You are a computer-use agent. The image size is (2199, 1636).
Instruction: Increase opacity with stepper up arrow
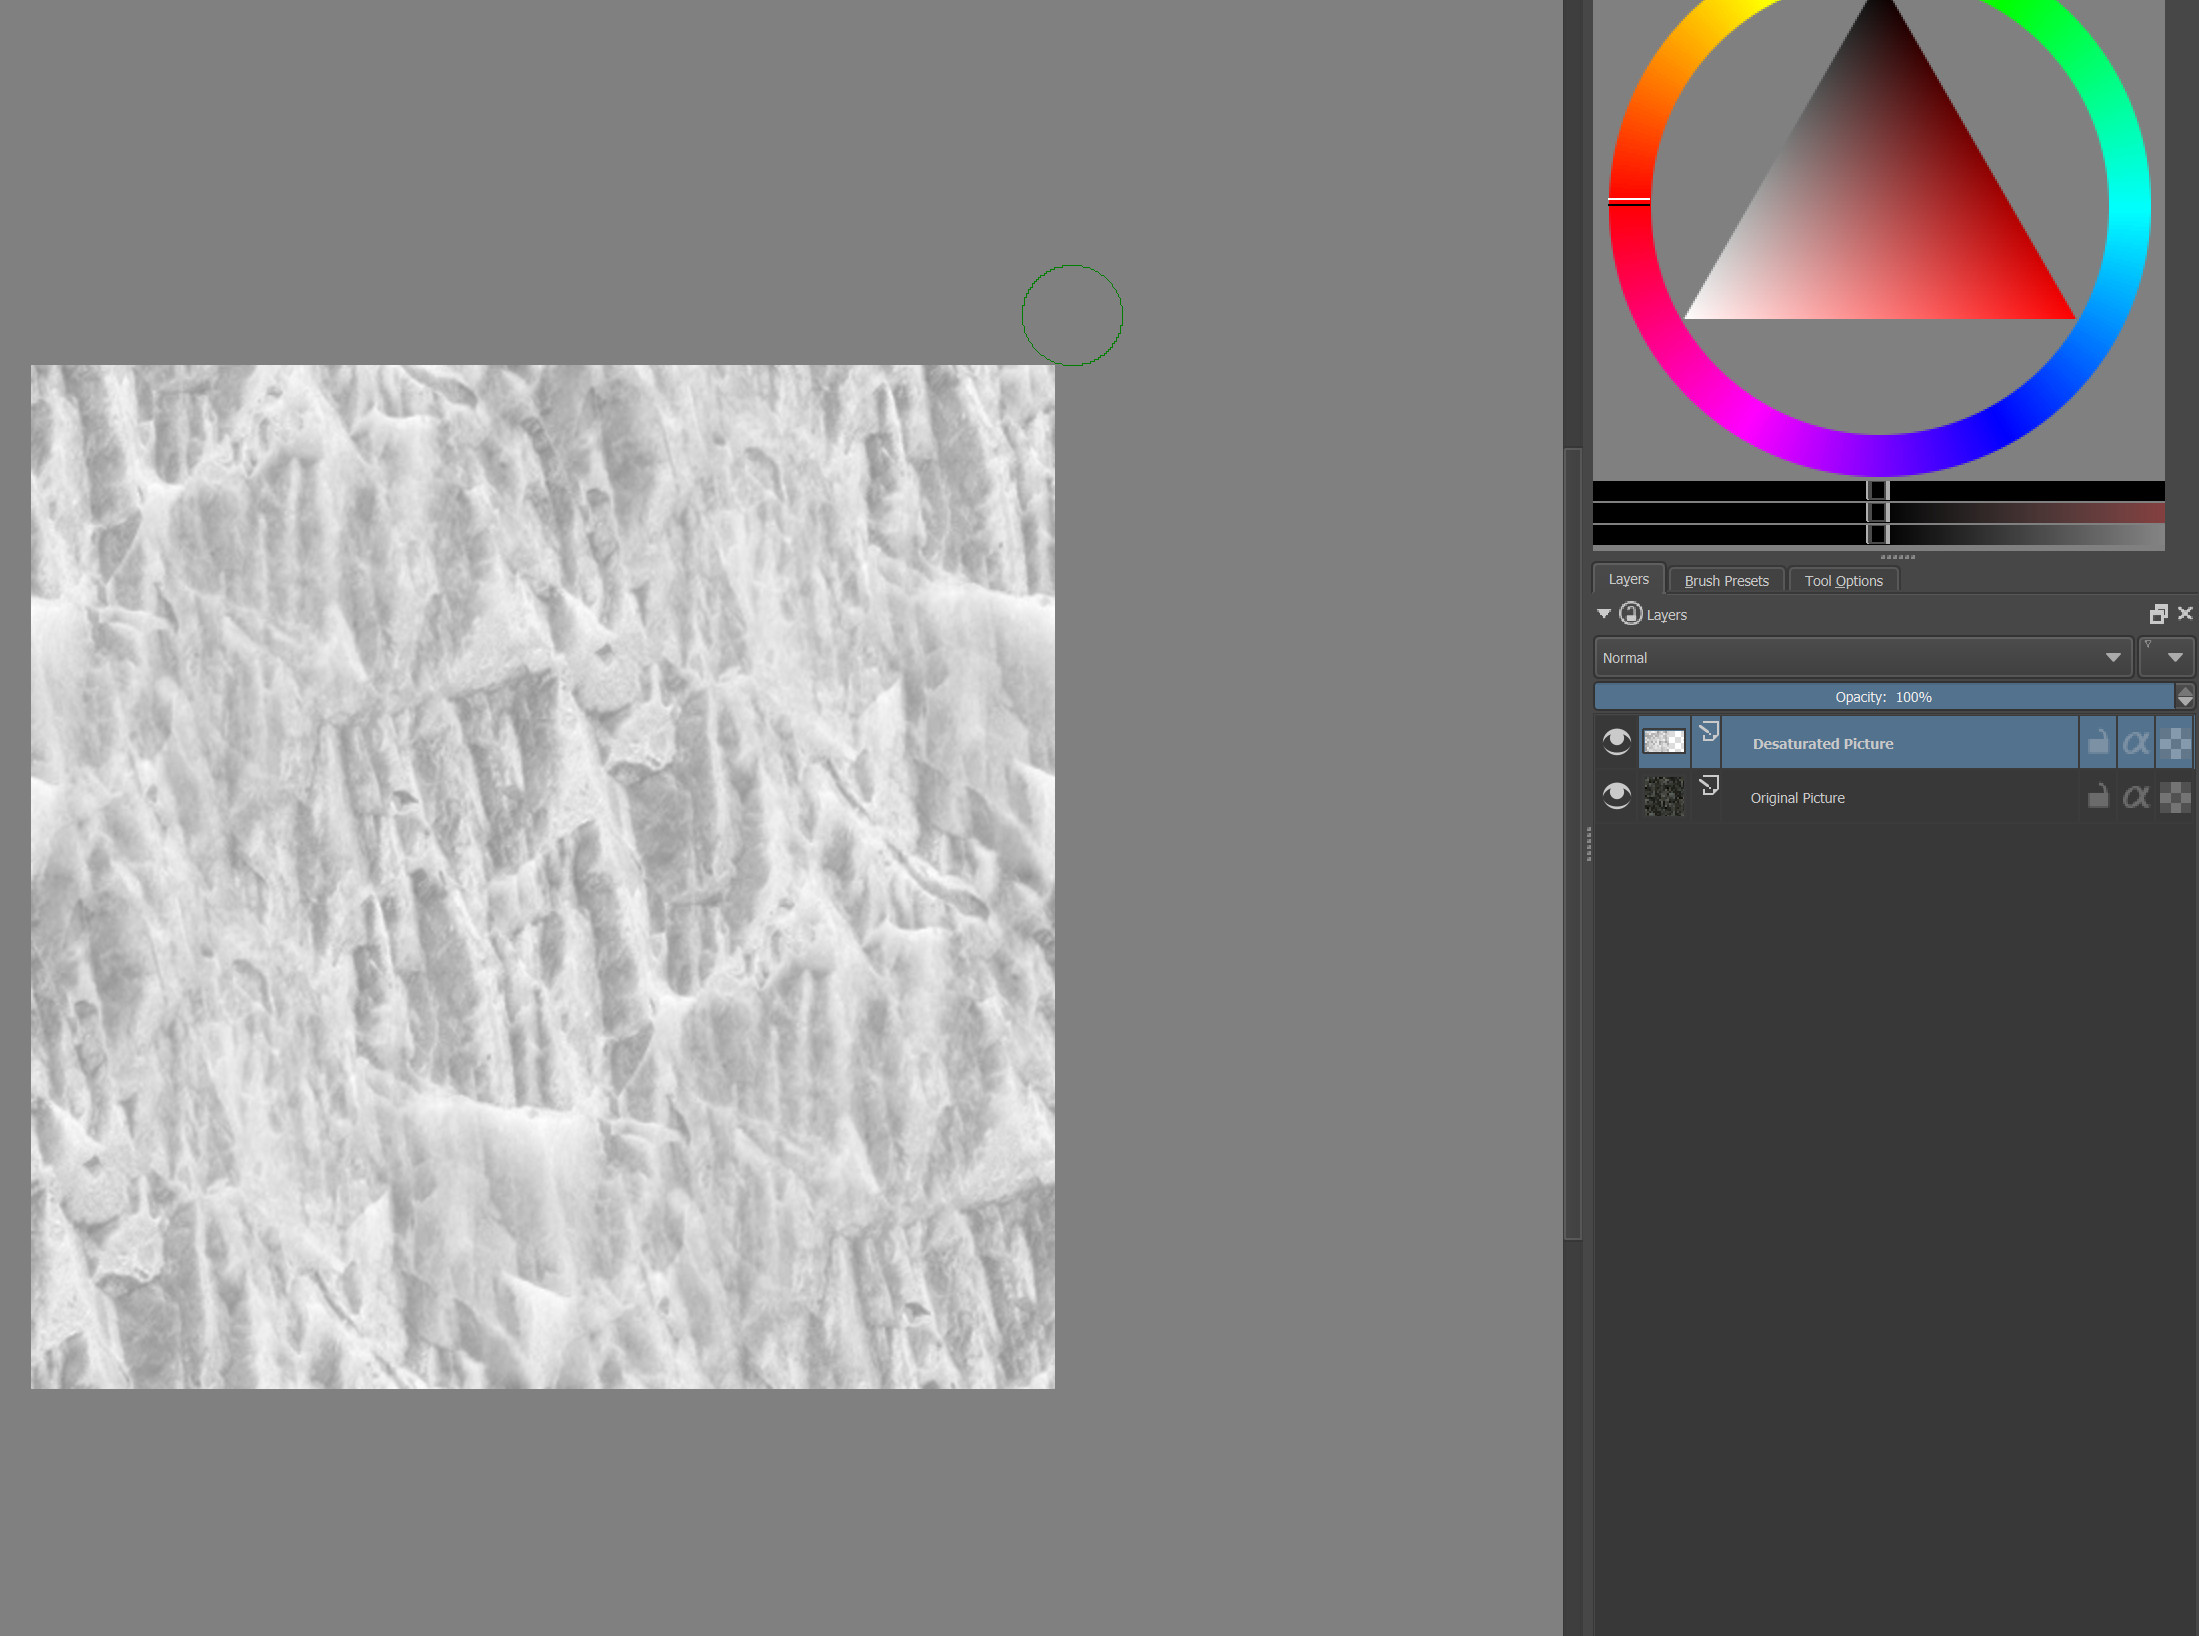coord(2185,691)
